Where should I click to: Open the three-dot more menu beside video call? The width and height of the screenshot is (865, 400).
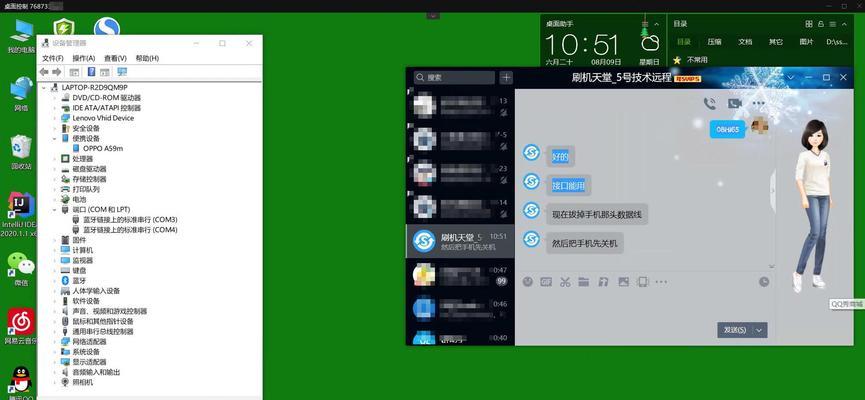tap(759, 103)
